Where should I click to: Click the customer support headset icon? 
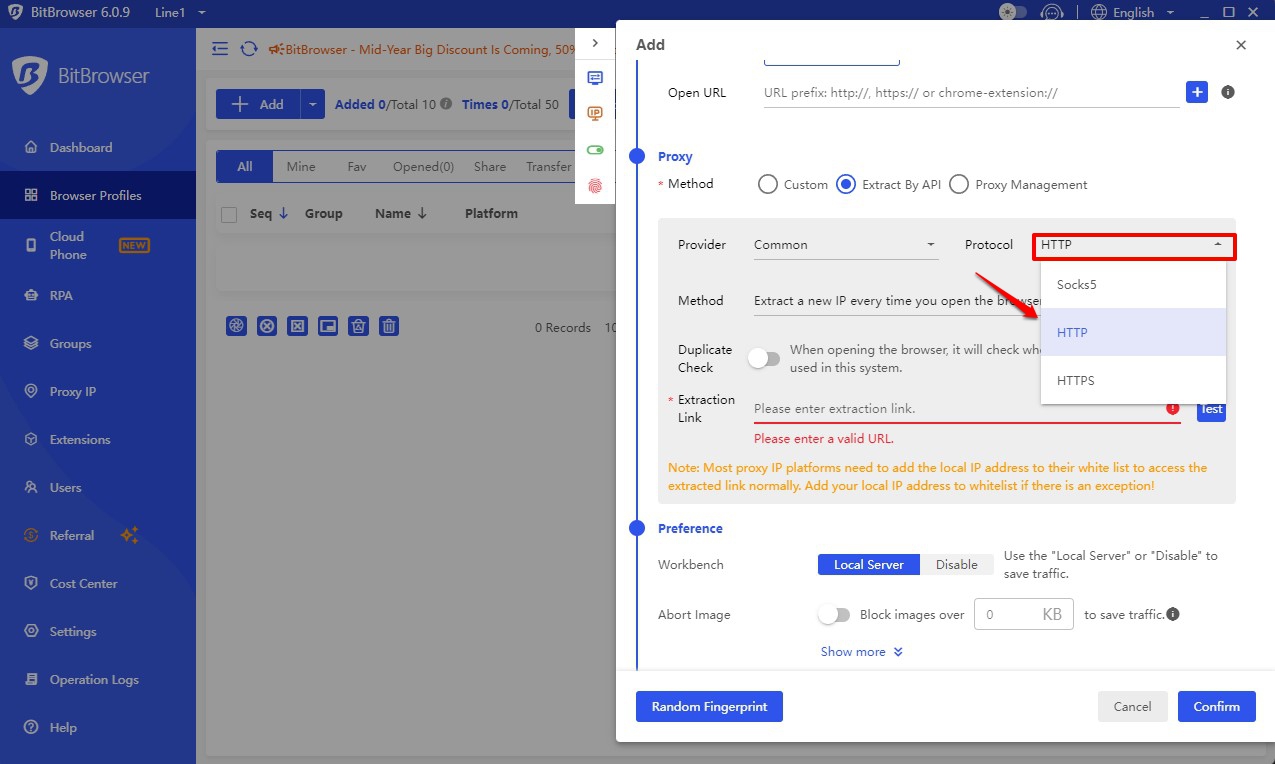pyautogui.click(x=1050, y=13)
